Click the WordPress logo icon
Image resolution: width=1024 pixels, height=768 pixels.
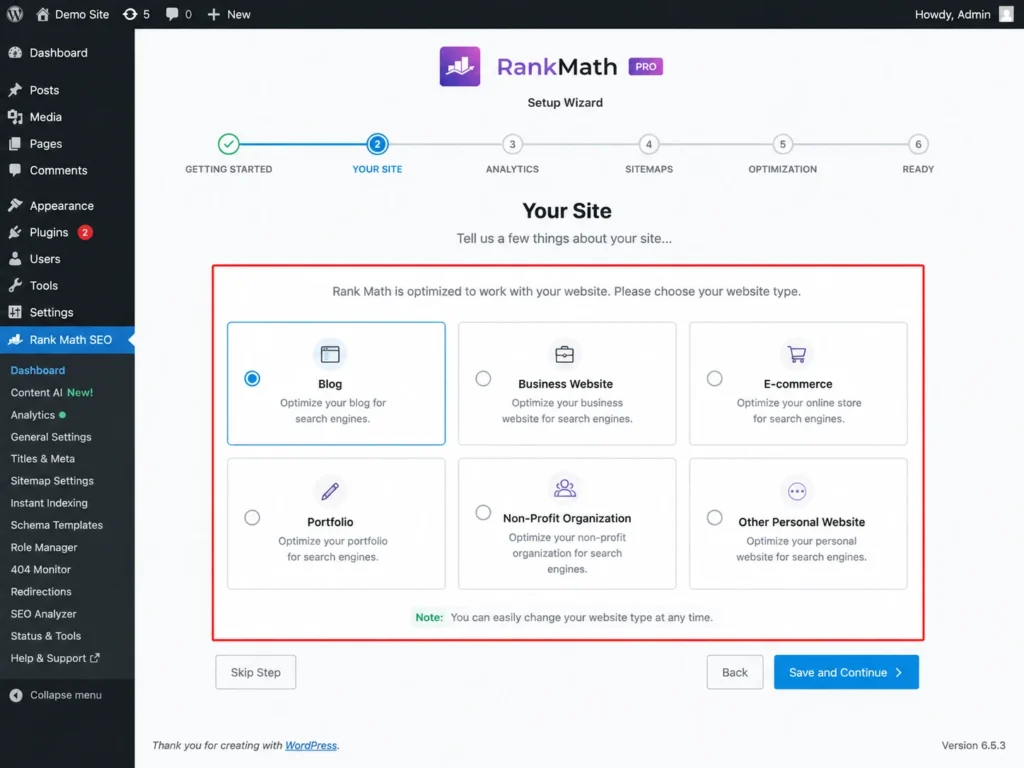point(15,14)
